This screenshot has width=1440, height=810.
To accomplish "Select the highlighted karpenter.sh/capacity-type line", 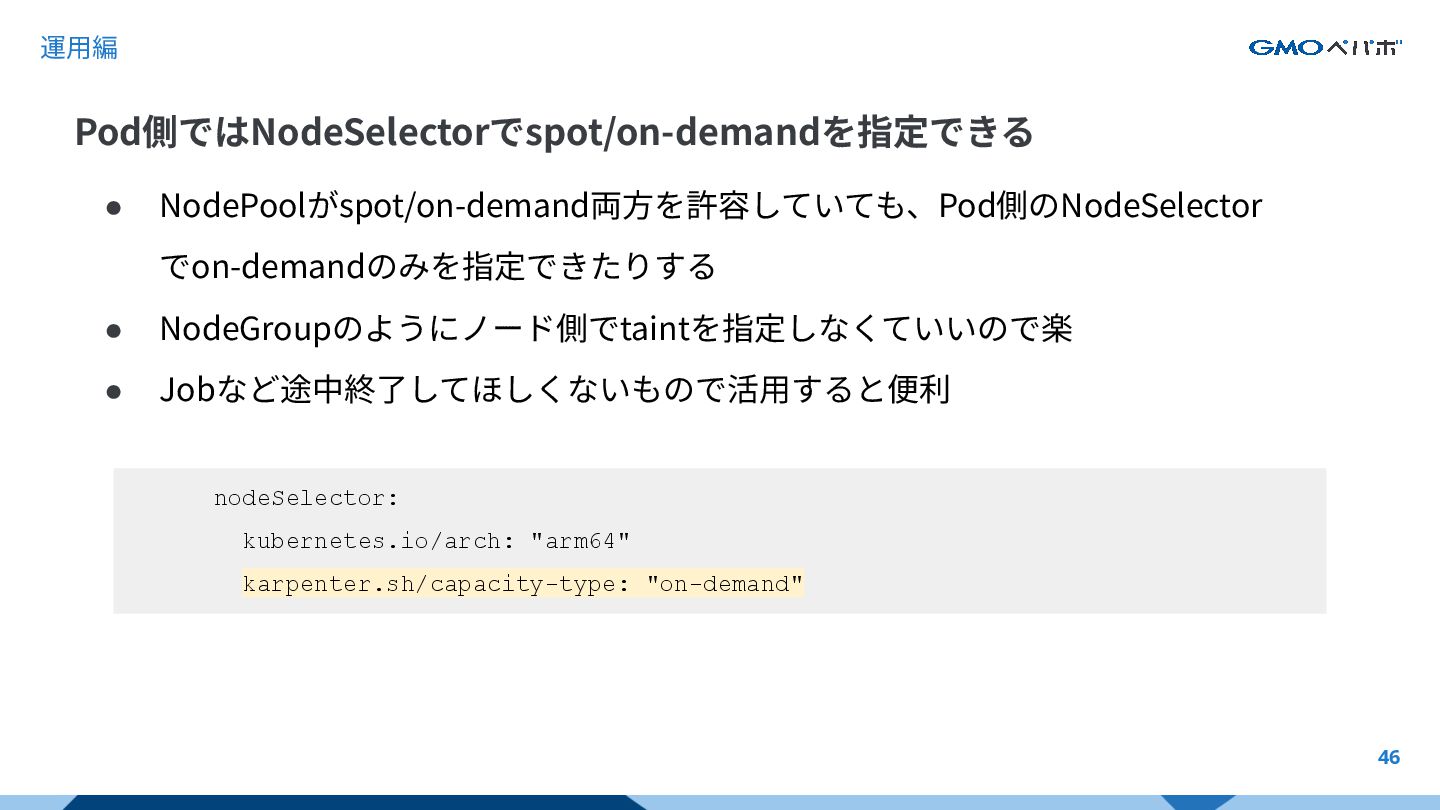I will [x=523, y=584].
